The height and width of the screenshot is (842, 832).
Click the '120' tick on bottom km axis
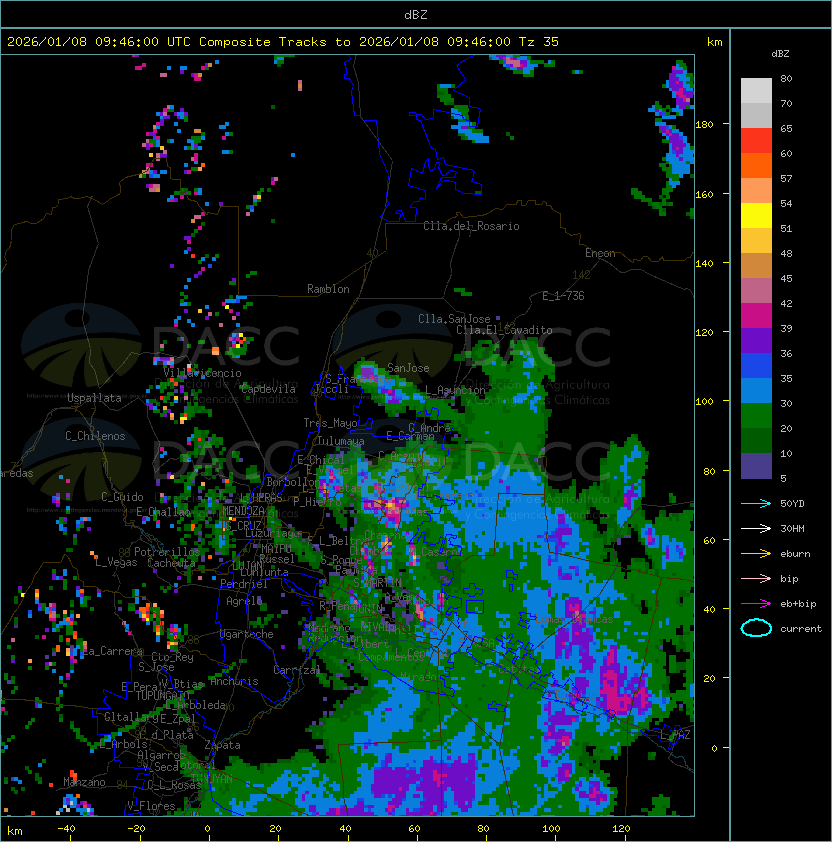point(621,829)
